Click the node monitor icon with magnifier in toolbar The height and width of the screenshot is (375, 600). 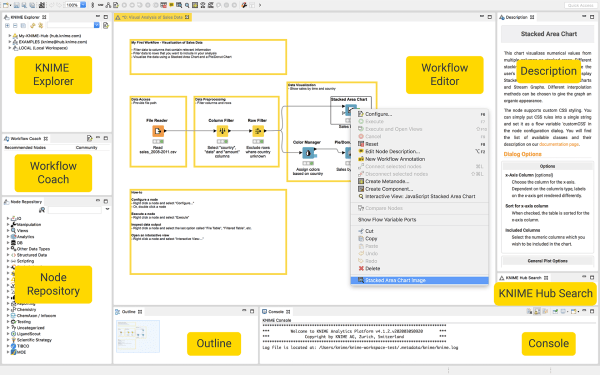point(179,5)
